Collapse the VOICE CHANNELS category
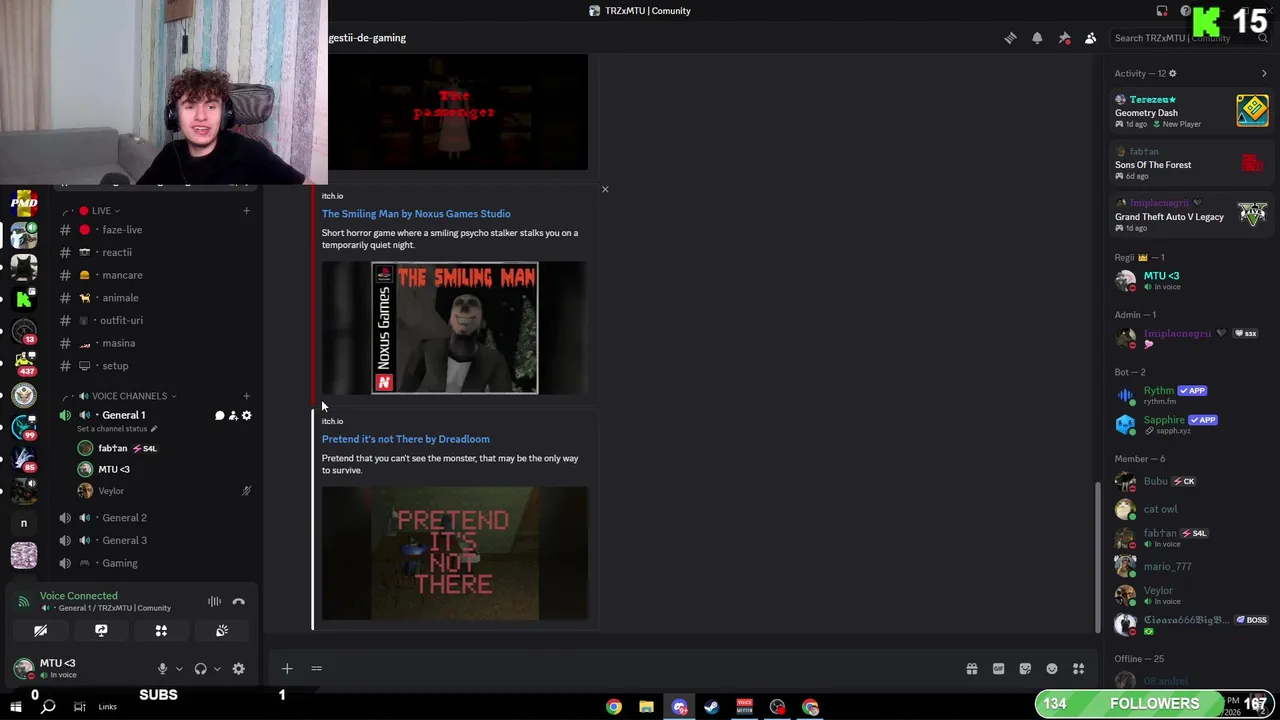The height and width of the screenshot is (720, 1280). (x=127, y=396)
